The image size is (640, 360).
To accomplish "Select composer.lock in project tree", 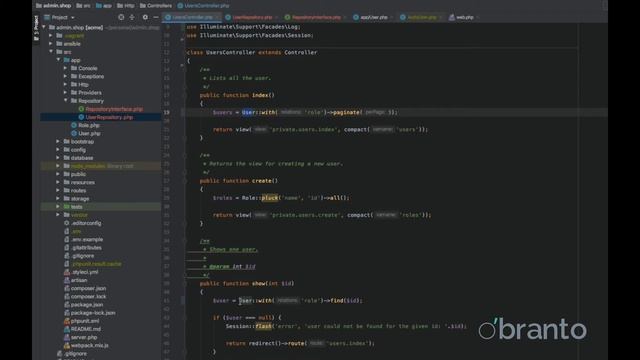I will [89, 297].
